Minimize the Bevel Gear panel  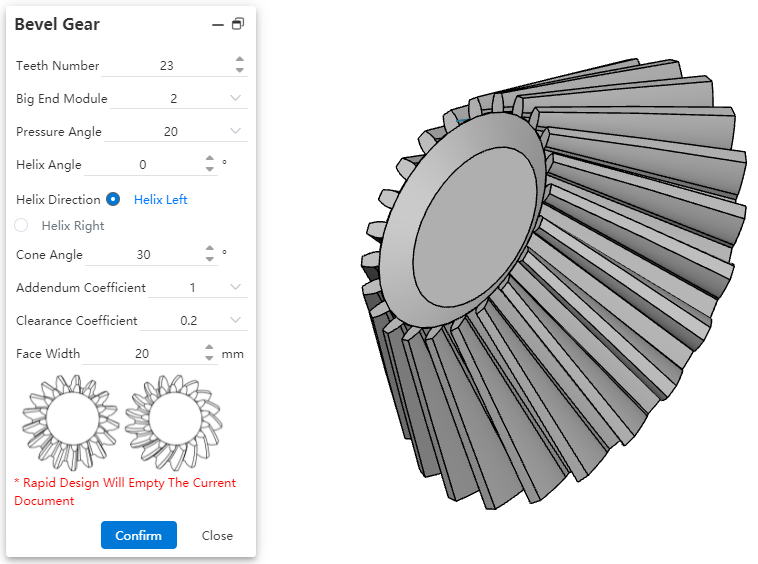coord(218,25)
